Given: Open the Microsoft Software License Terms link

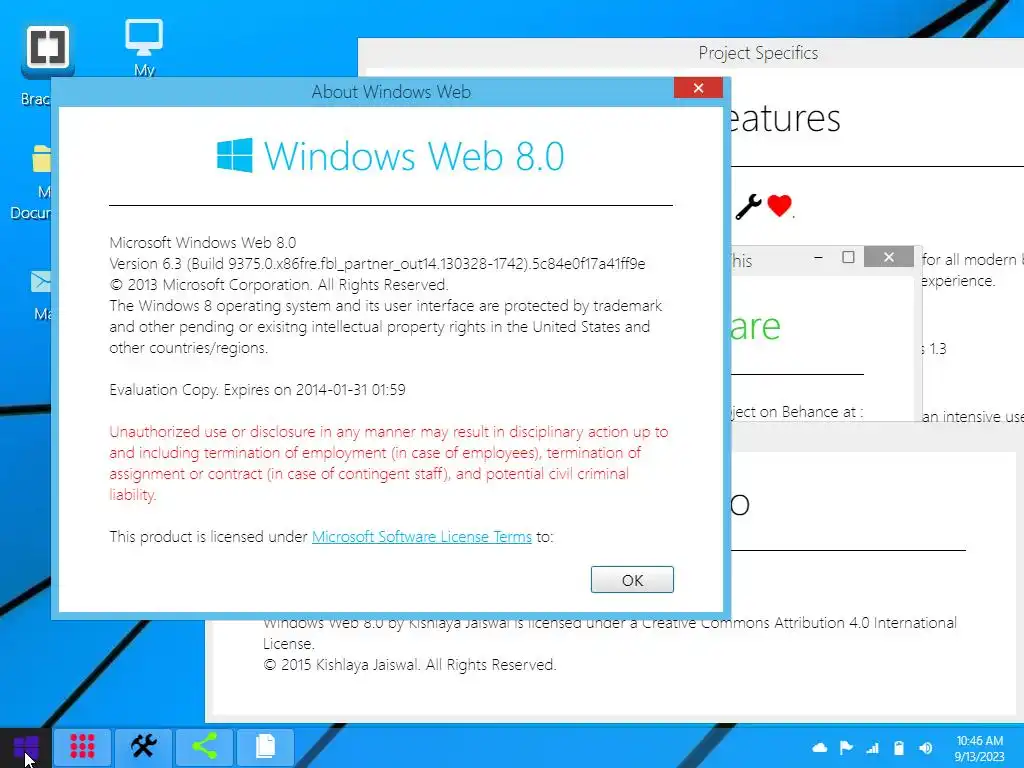Looking at the screenshot, I should click(421, 537).
